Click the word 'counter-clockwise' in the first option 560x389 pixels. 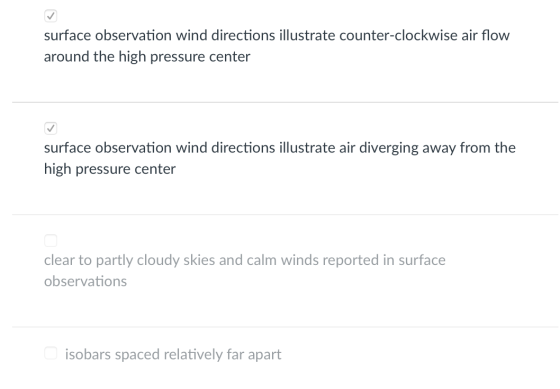tap(398, 35)
